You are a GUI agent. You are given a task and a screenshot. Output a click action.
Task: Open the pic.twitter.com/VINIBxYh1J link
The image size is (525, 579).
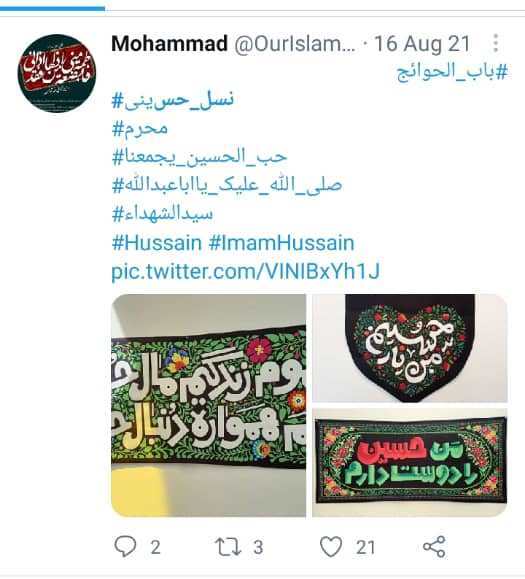[x=246, y=272]
